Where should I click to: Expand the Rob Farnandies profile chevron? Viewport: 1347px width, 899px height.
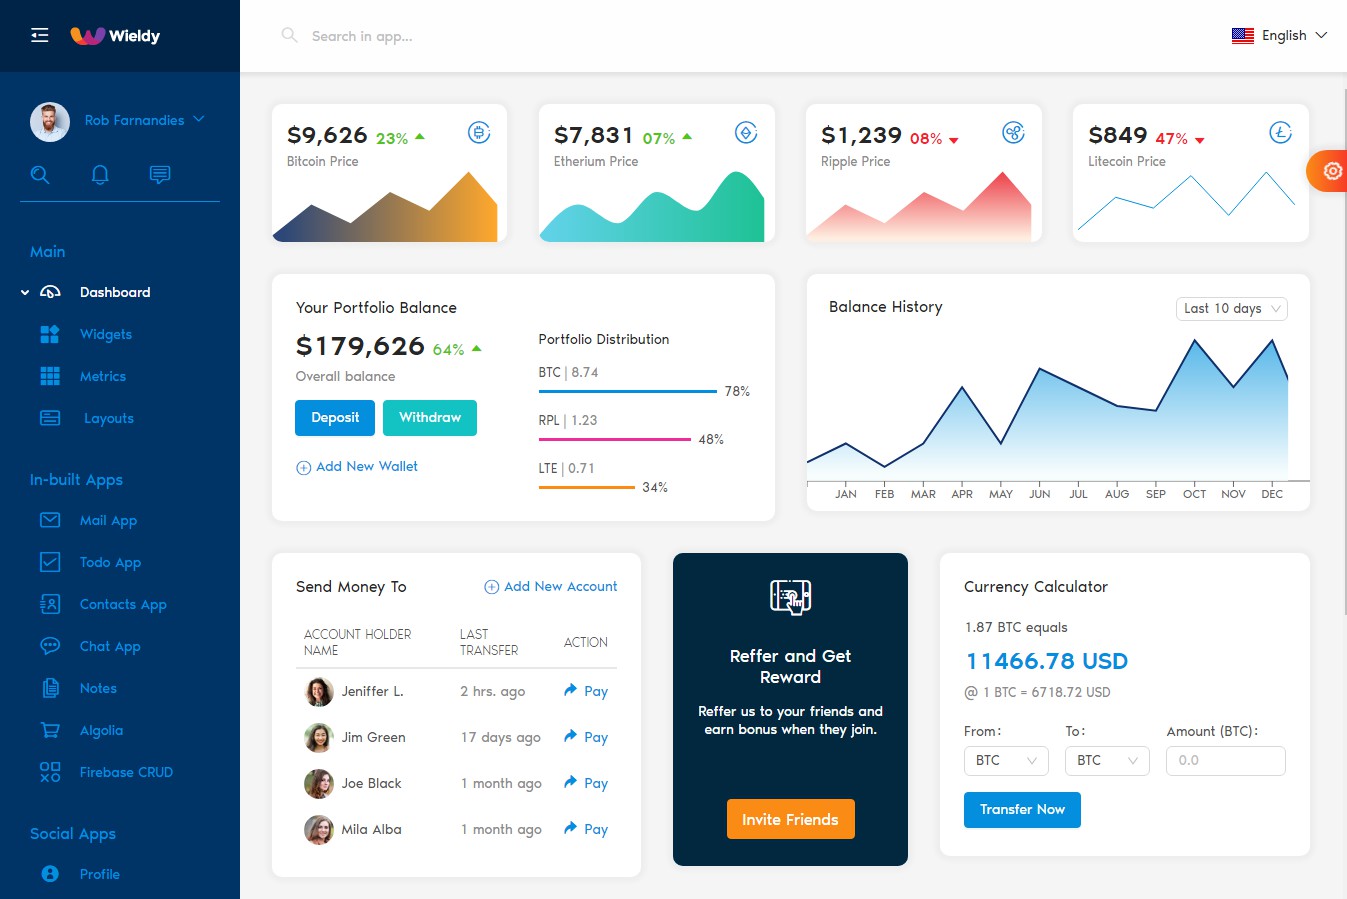[x=200, y=118]
